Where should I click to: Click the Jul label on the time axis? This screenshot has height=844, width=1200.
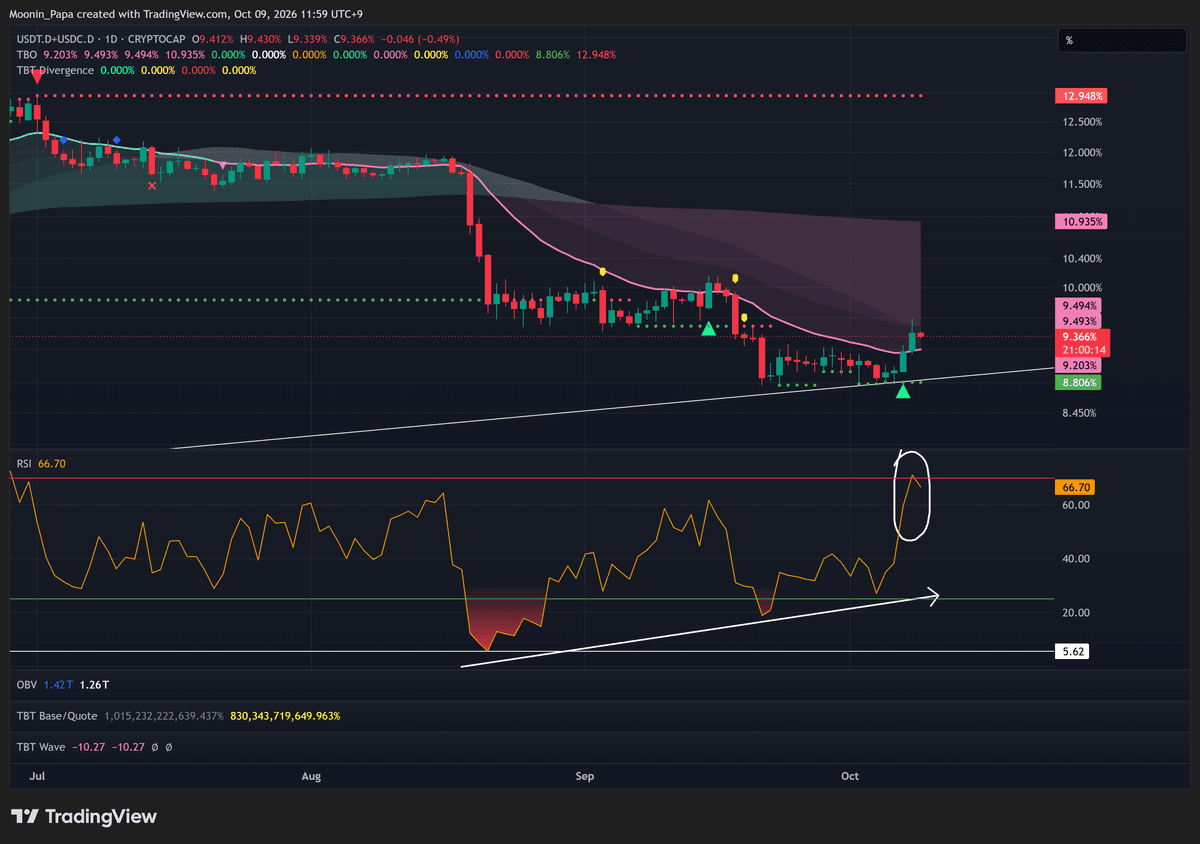pyautogui.click(x=38, y=776)
